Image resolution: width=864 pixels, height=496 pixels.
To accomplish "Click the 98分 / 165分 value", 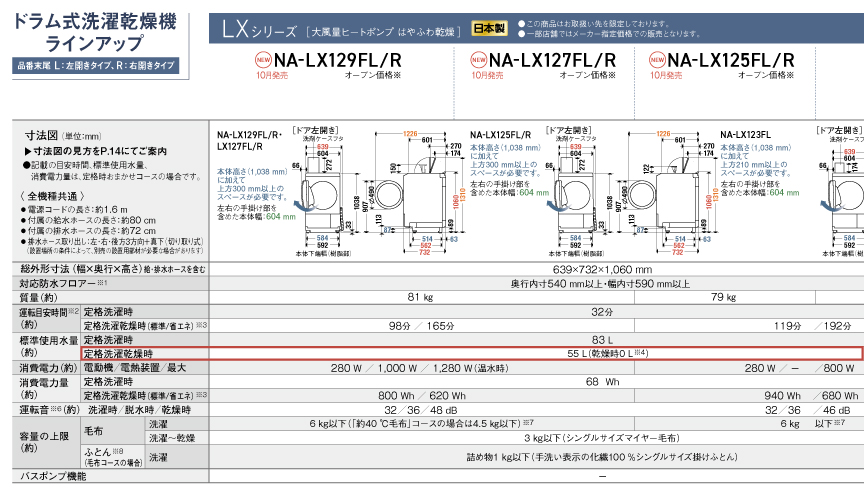I will [x=422, y=326].
